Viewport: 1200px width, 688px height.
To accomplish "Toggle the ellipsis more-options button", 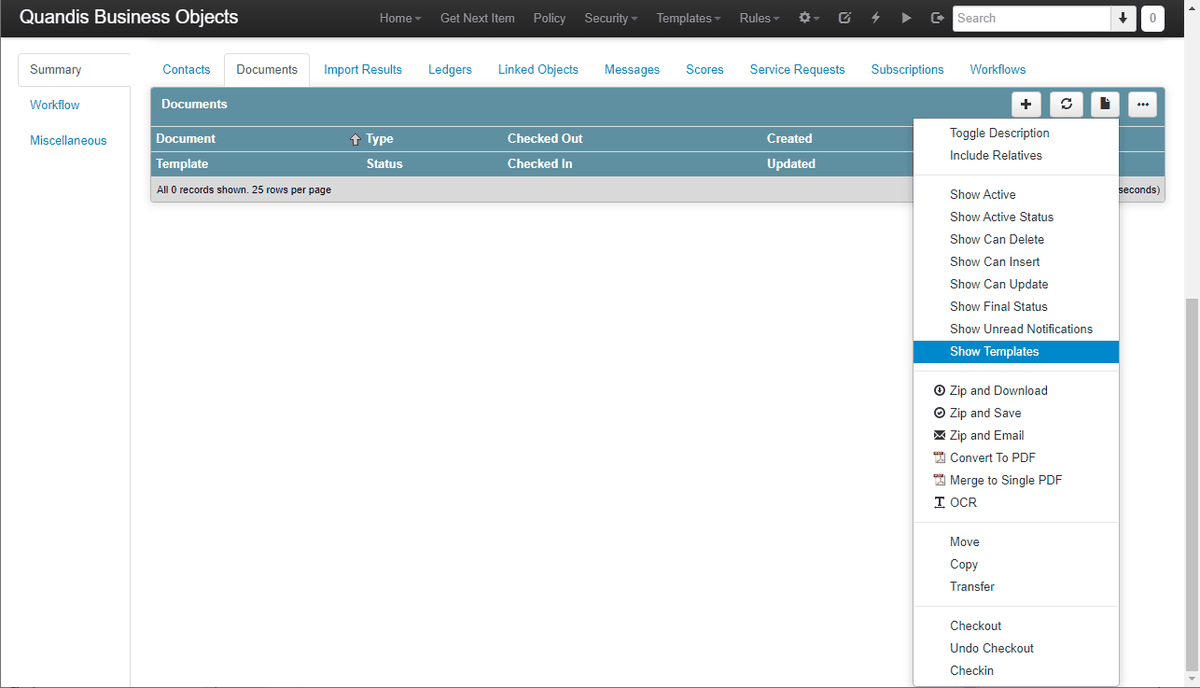I will (1143, 104).
